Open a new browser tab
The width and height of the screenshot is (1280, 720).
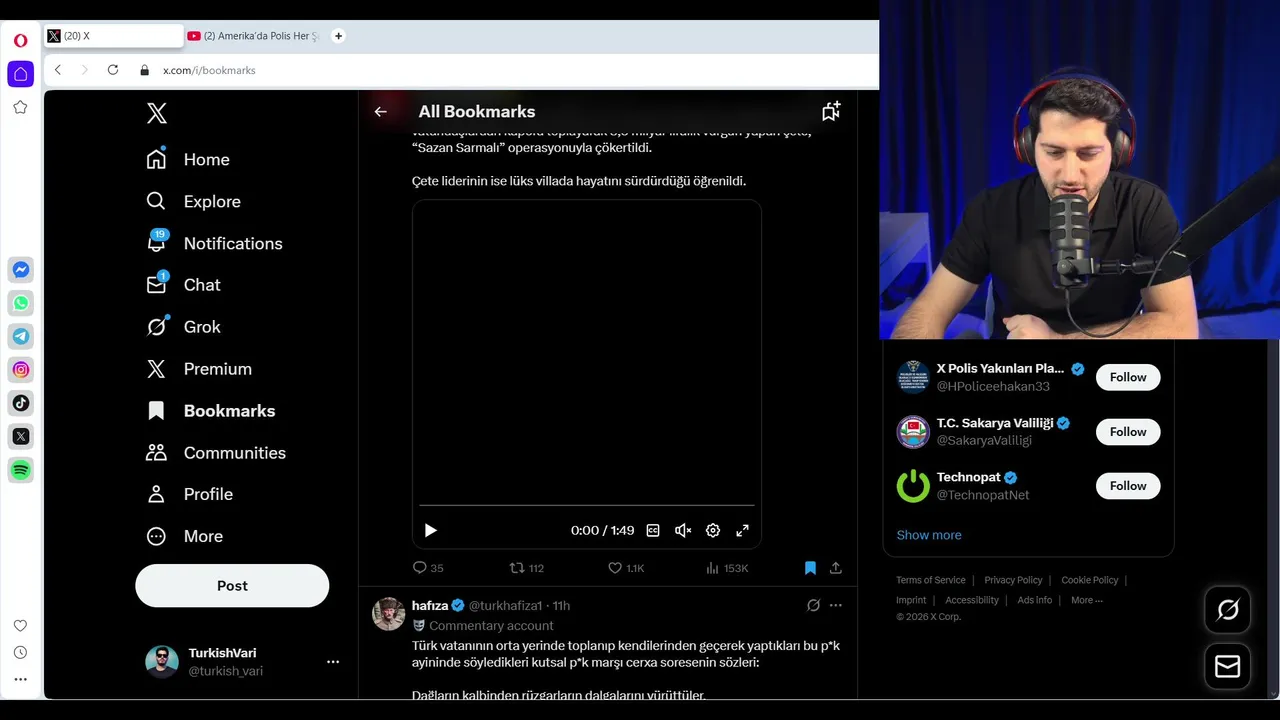pyautogui.click(x=338, y=36)
